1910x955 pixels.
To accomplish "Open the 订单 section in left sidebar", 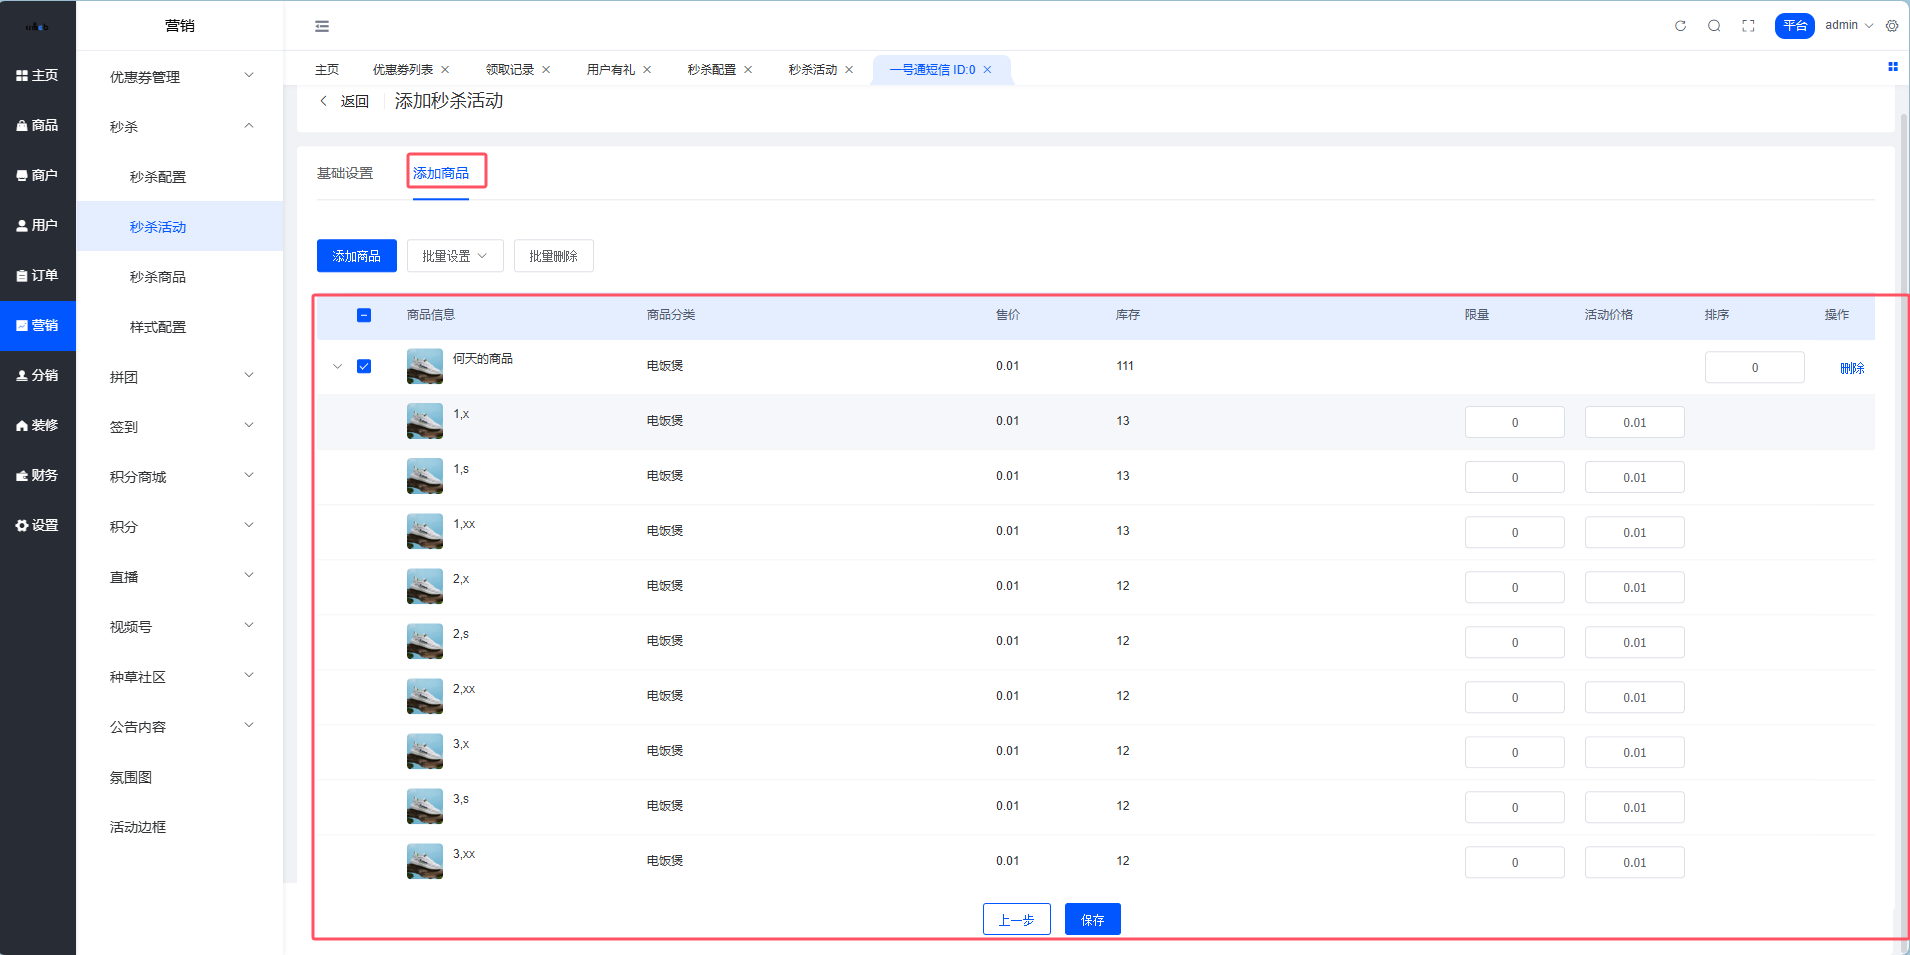I will (x=38, y=275).
